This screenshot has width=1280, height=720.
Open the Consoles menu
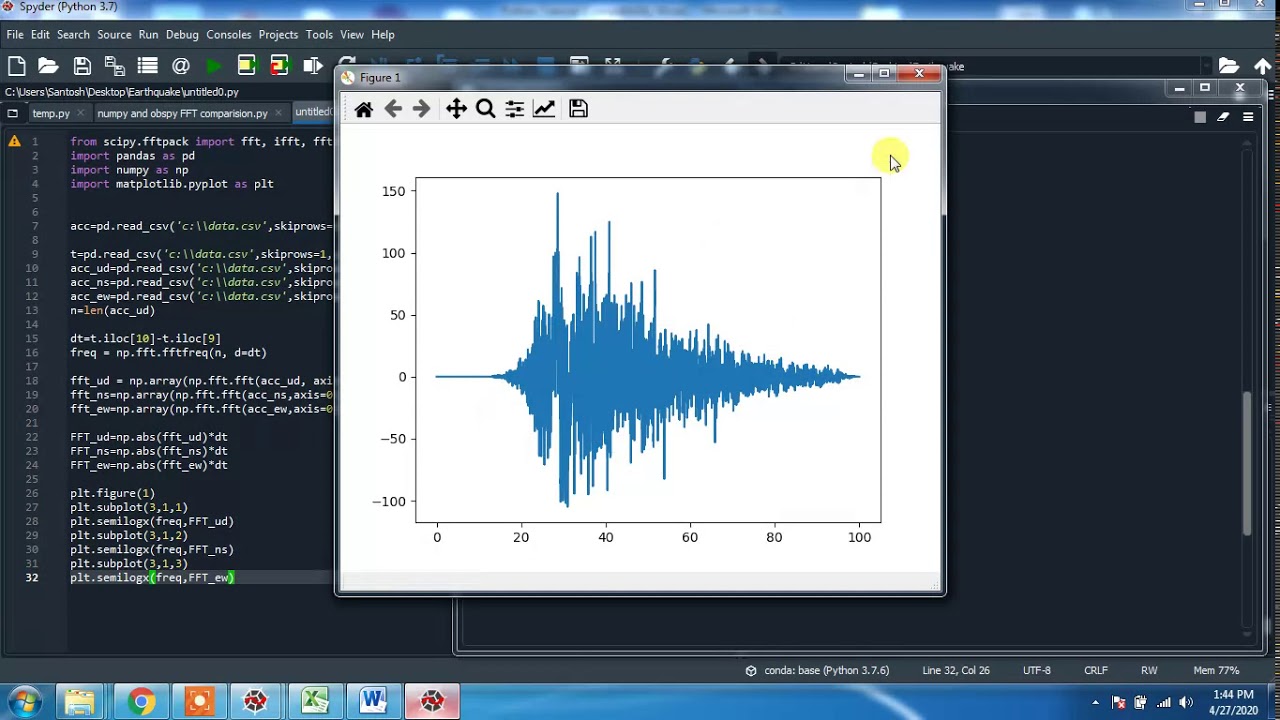[x=229, y=34]
